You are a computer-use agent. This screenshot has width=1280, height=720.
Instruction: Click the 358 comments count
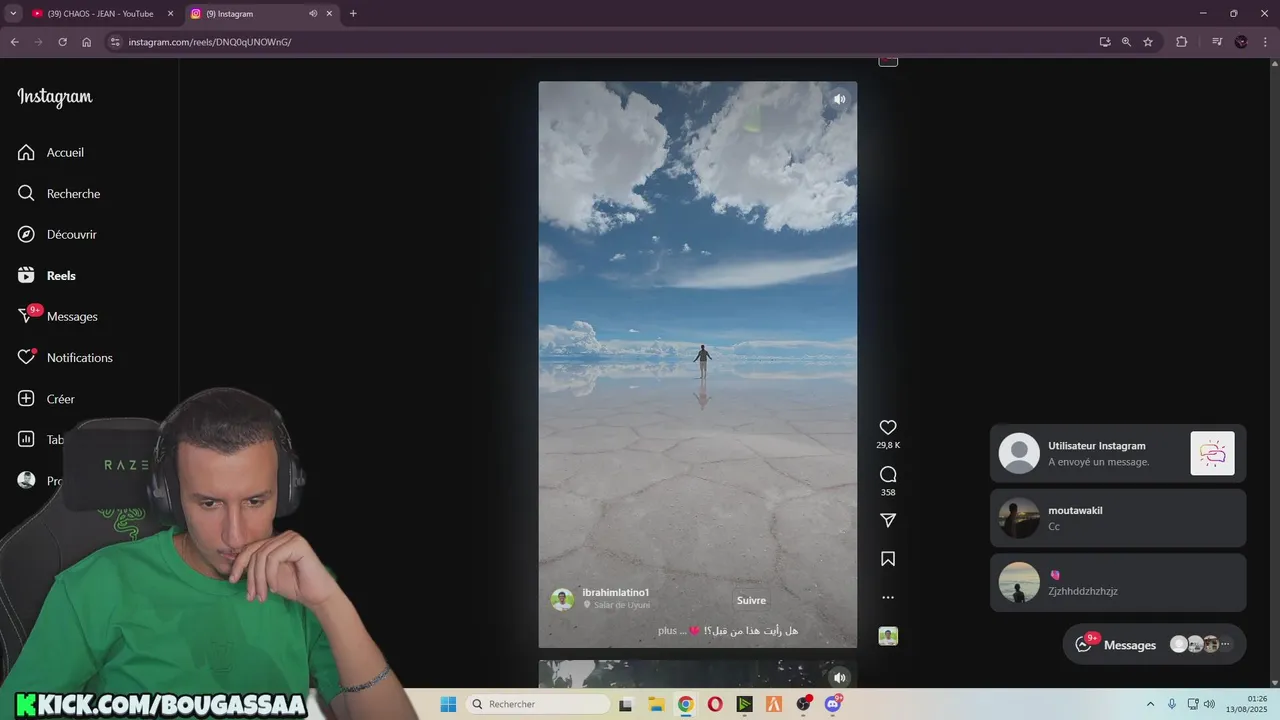[x=888, y=493]
